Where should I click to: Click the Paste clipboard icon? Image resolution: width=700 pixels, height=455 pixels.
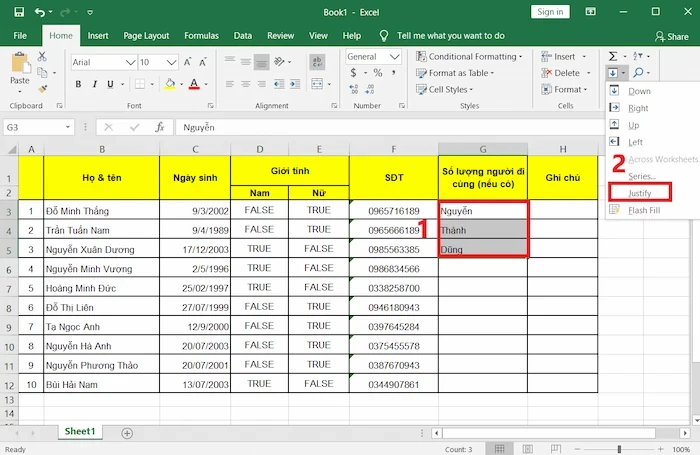21,63
